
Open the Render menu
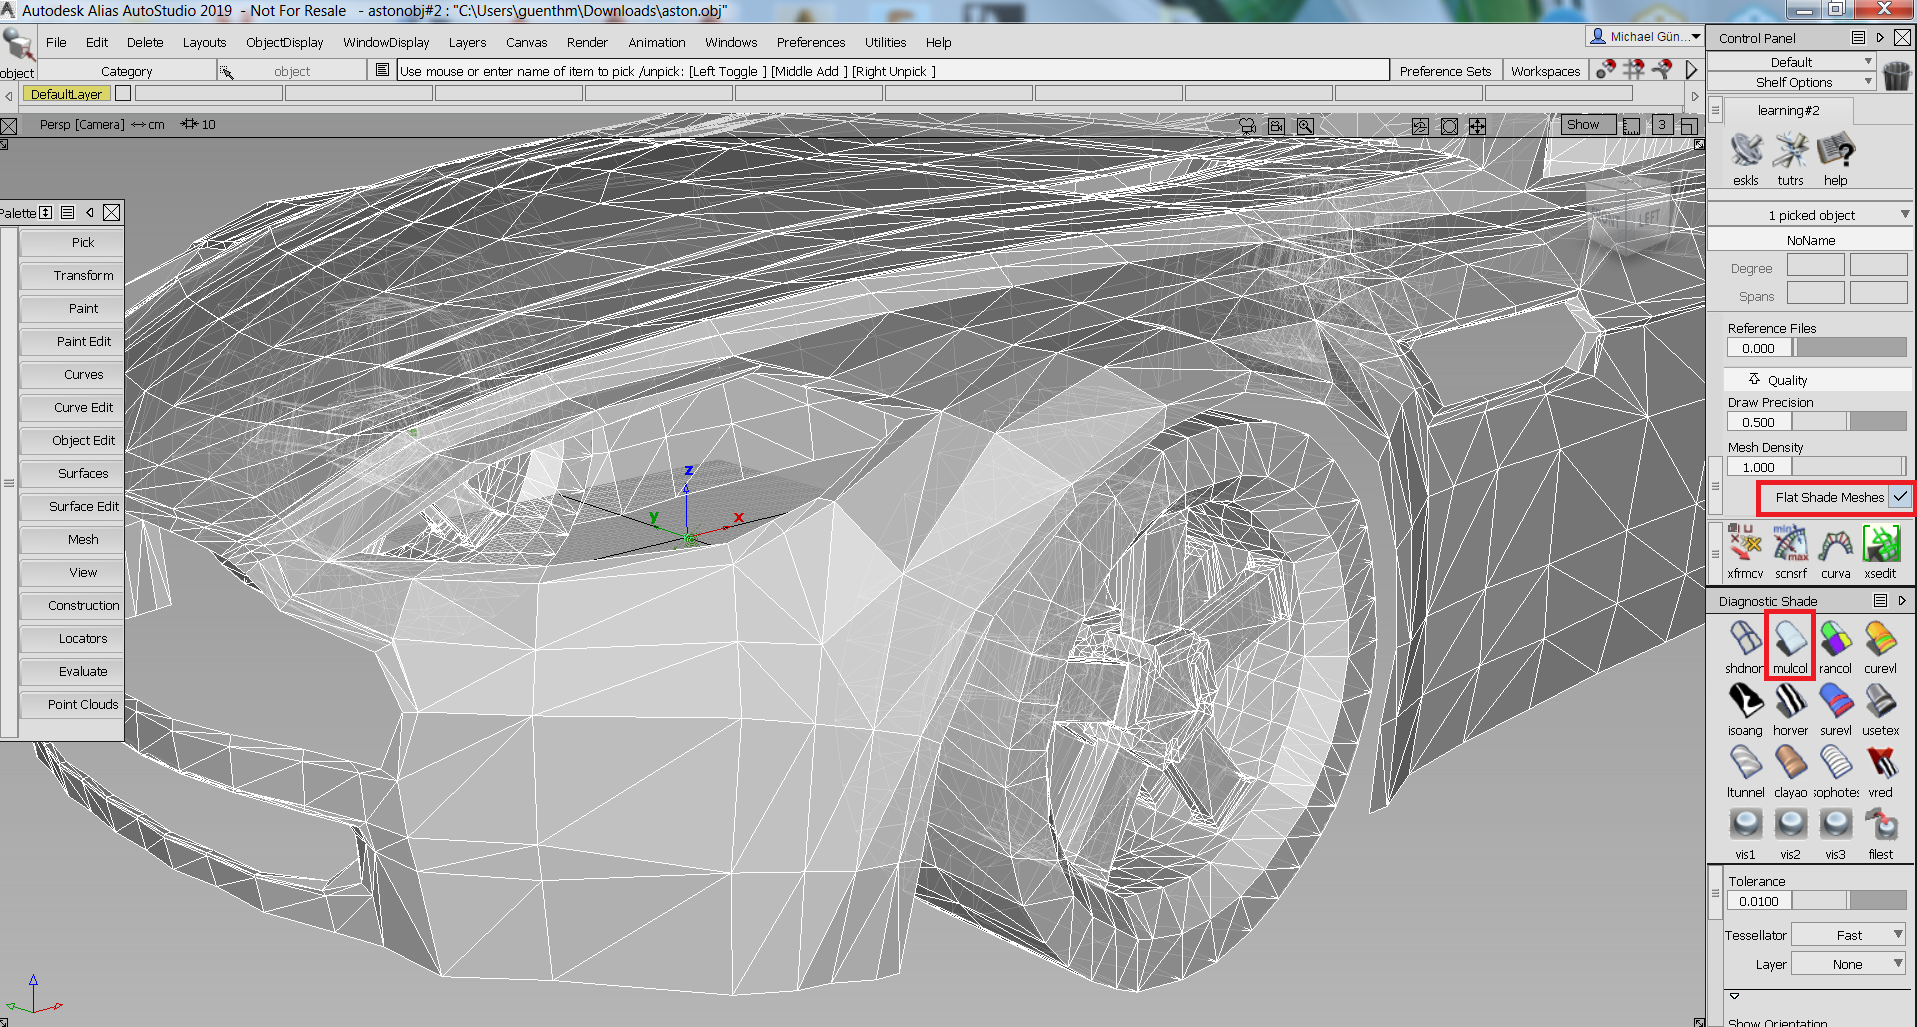point(587,42)
